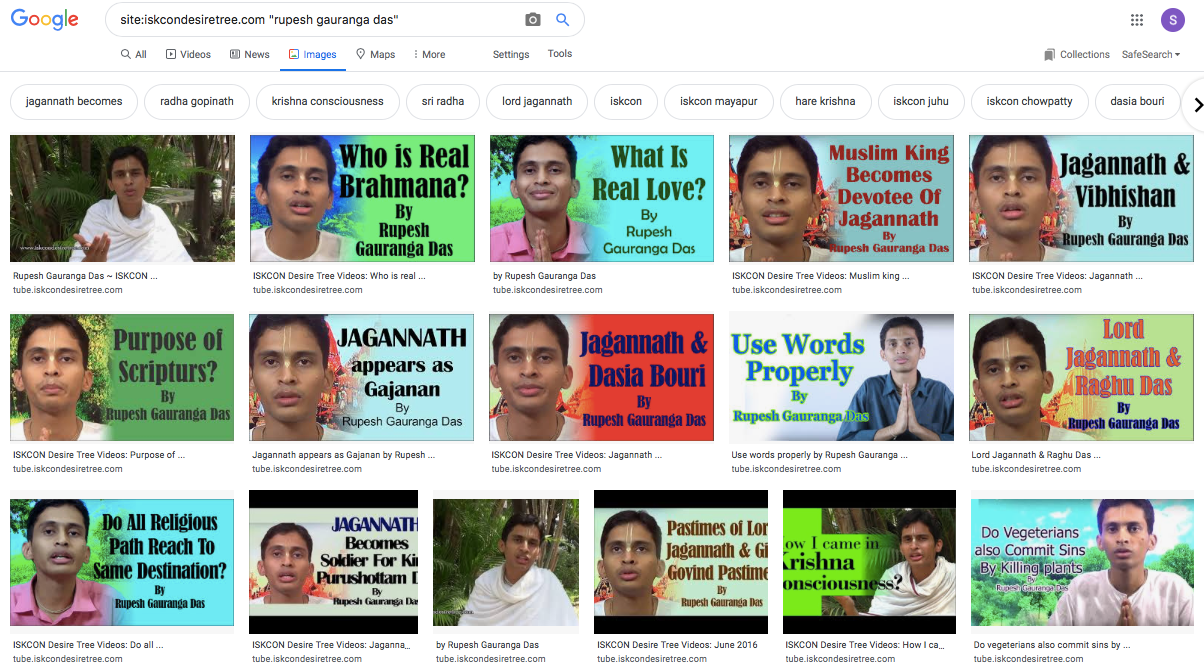This screenshot has width=1204, height=672.
Task: Open the account avatar S
Action: 1173,20
